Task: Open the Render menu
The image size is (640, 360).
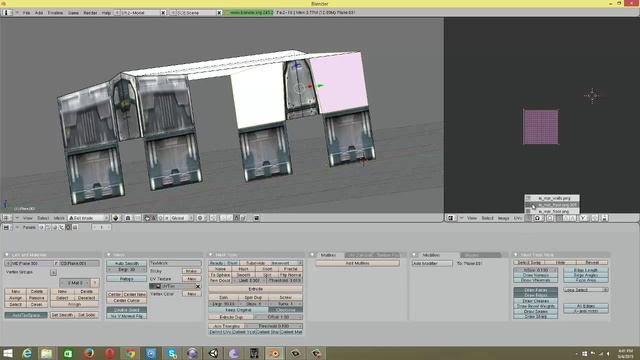Action: [x=90, y=13]
